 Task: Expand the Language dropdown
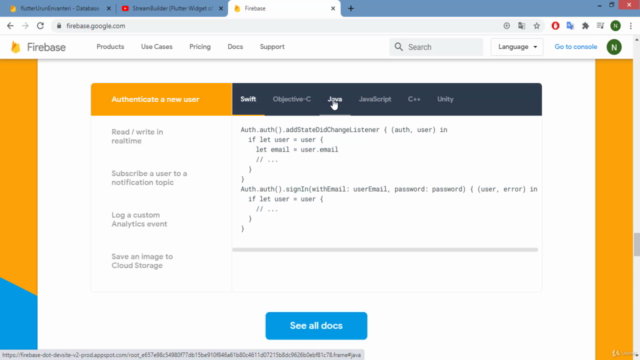tap(517, 47)
